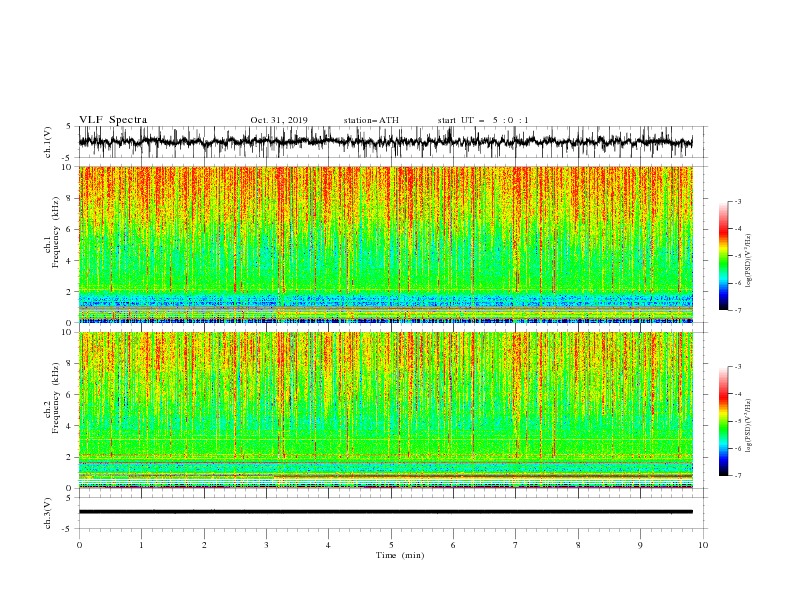Viewport: 792px width, 612px height.
Task: Click time axis tick label "0"
Action: tap(79, 545)
